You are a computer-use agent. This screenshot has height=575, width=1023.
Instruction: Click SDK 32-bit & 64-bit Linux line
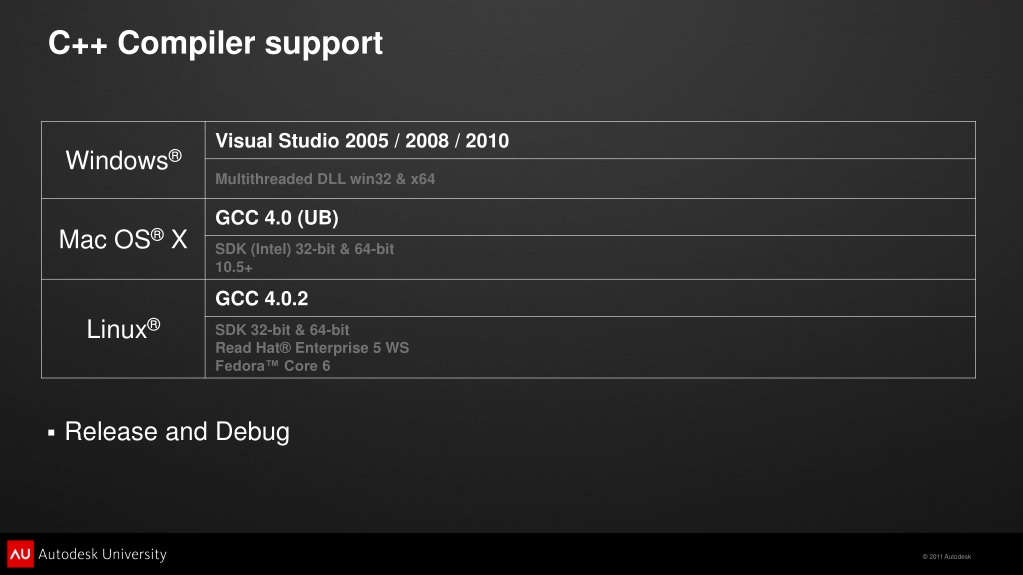point(282,330)
